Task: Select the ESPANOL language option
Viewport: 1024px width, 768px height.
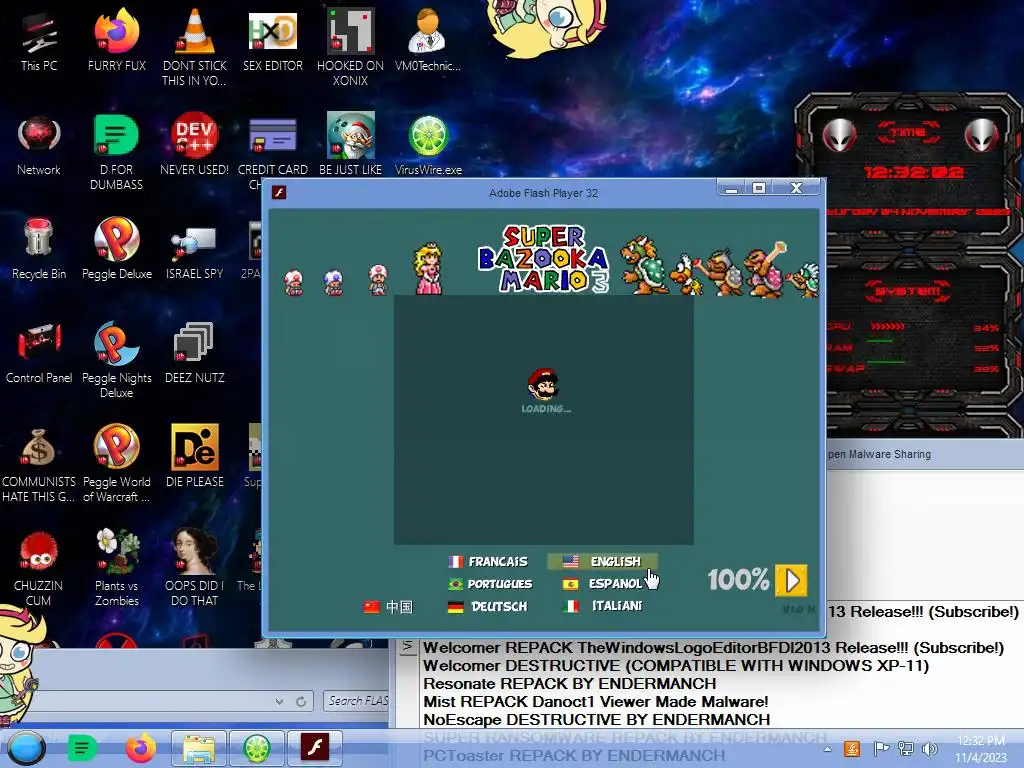Action: coord(602,584)
